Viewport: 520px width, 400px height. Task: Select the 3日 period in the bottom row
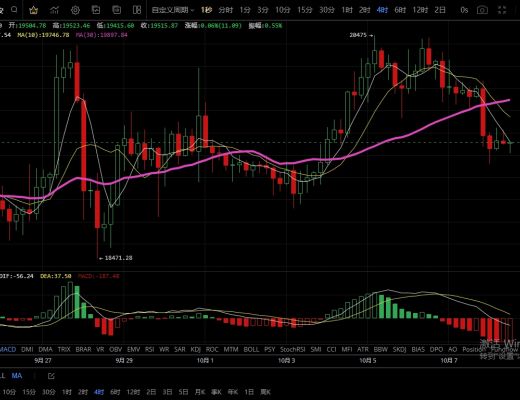tap(167, 392)
